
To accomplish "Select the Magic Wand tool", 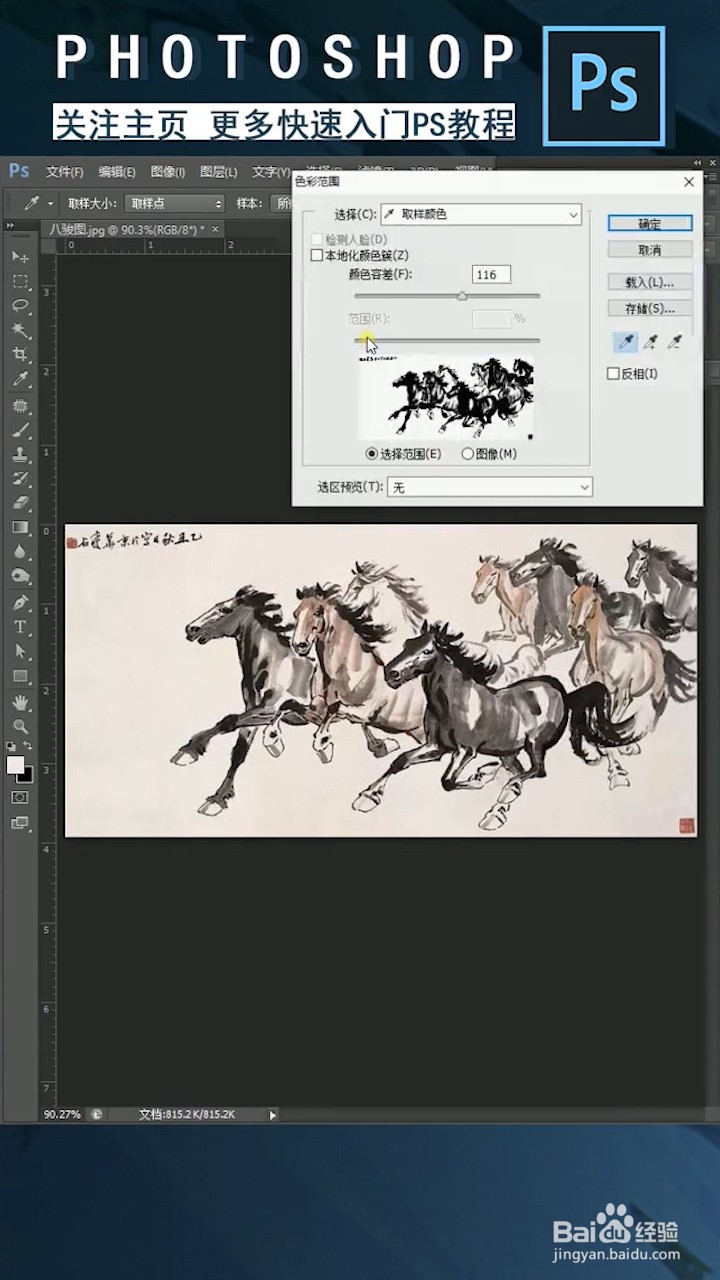I will click(x=20, y=331).
